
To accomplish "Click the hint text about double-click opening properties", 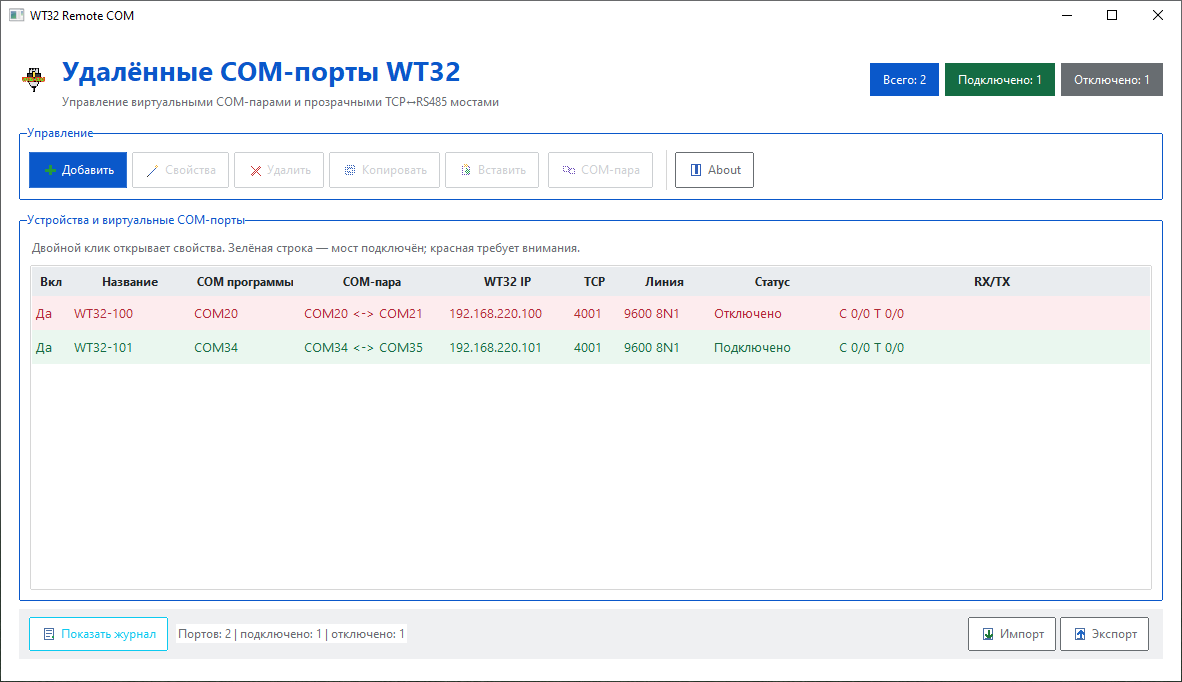I will (305, 248).
